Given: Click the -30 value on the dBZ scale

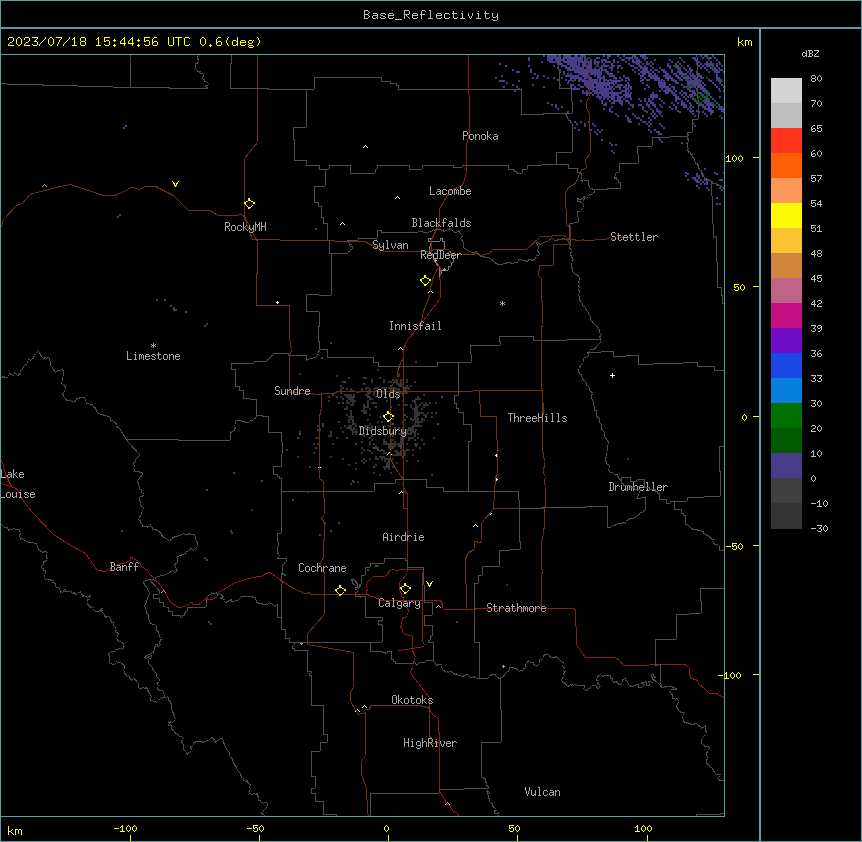Looking at the screenshot, I should coord(819,528).
